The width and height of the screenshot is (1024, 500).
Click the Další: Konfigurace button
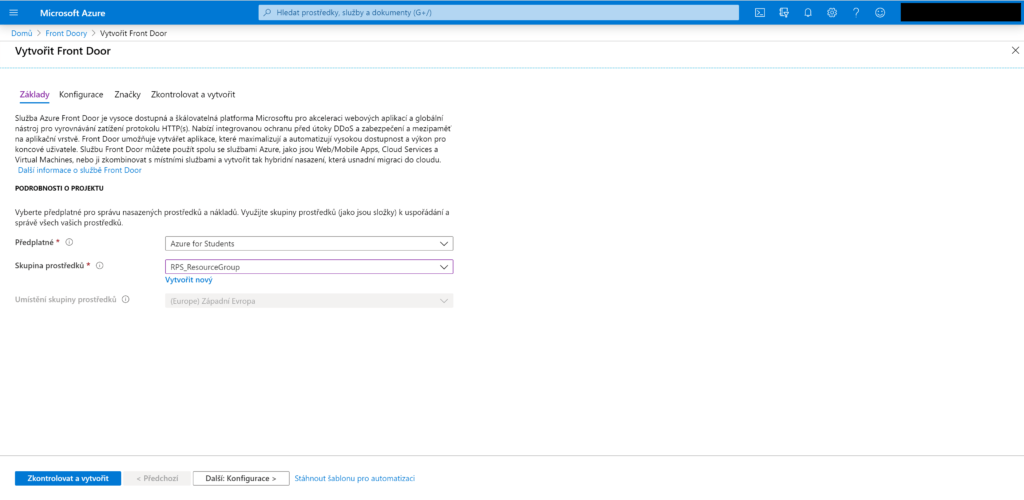(x=241, y=478)
